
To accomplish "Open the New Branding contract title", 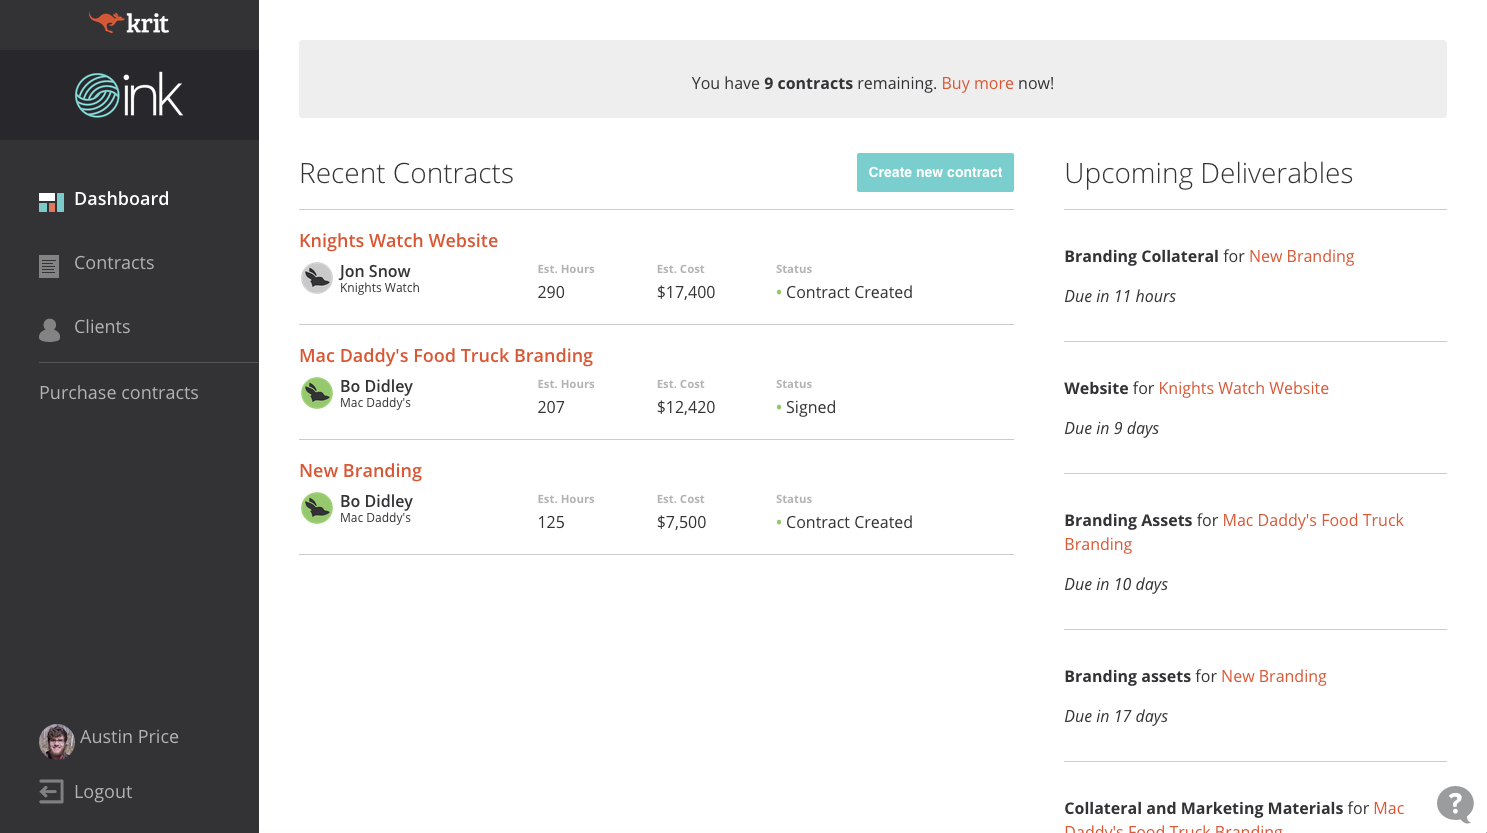I will pos(360,471).
